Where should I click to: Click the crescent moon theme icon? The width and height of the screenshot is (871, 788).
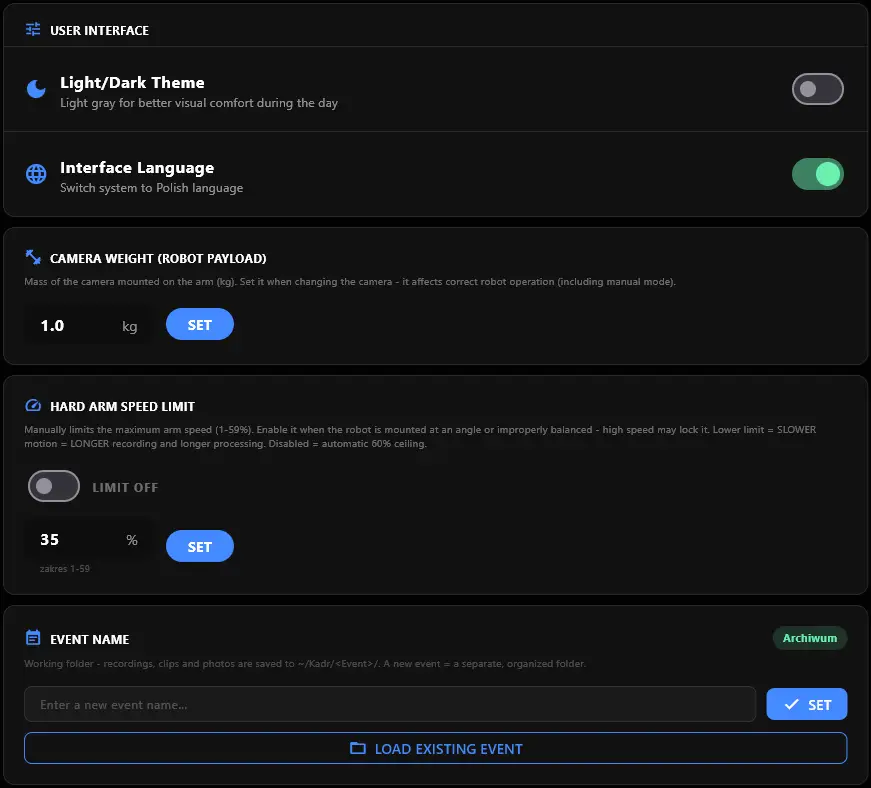coord(36,89)
